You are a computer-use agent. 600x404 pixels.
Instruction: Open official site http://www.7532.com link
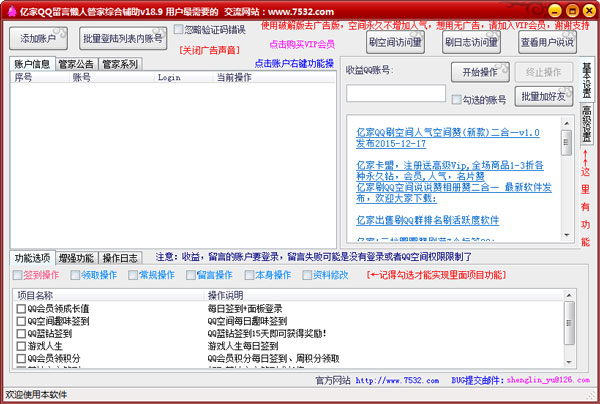397,380
